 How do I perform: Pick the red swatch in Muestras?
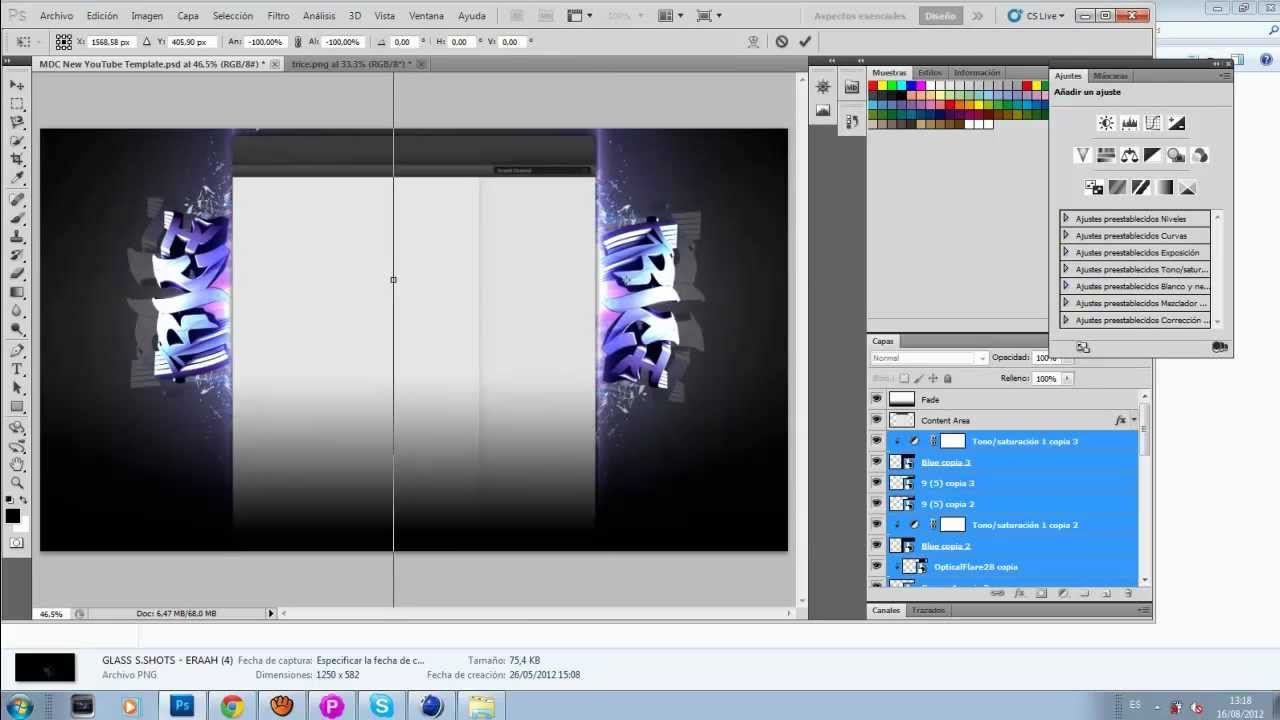(873, 86)
